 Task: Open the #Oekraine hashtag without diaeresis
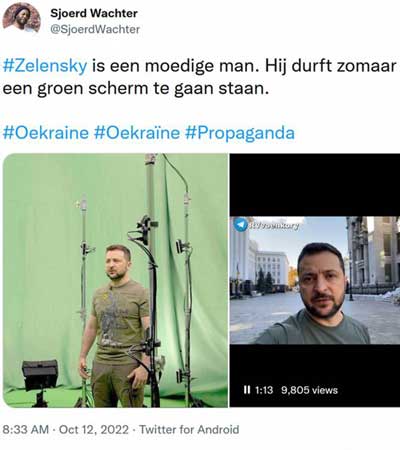pos(46,133)
